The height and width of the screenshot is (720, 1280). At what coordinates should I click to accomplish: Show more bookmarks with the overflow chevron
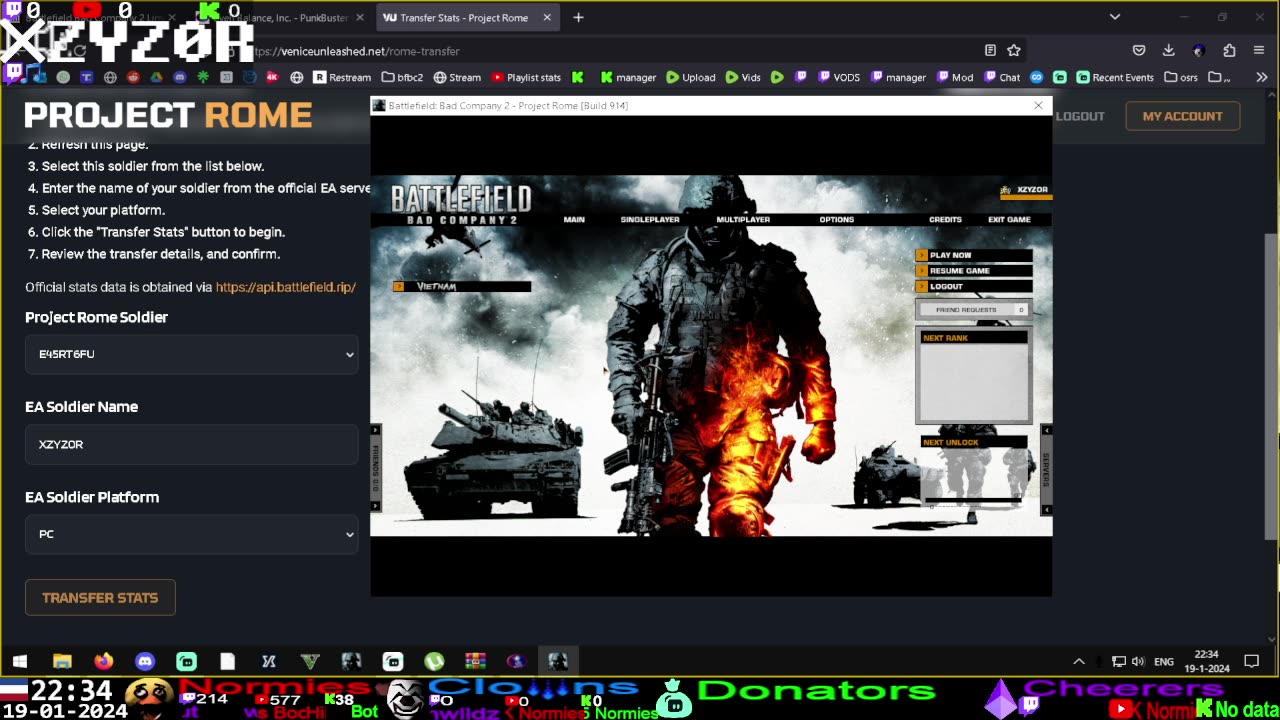(1261, 77)
